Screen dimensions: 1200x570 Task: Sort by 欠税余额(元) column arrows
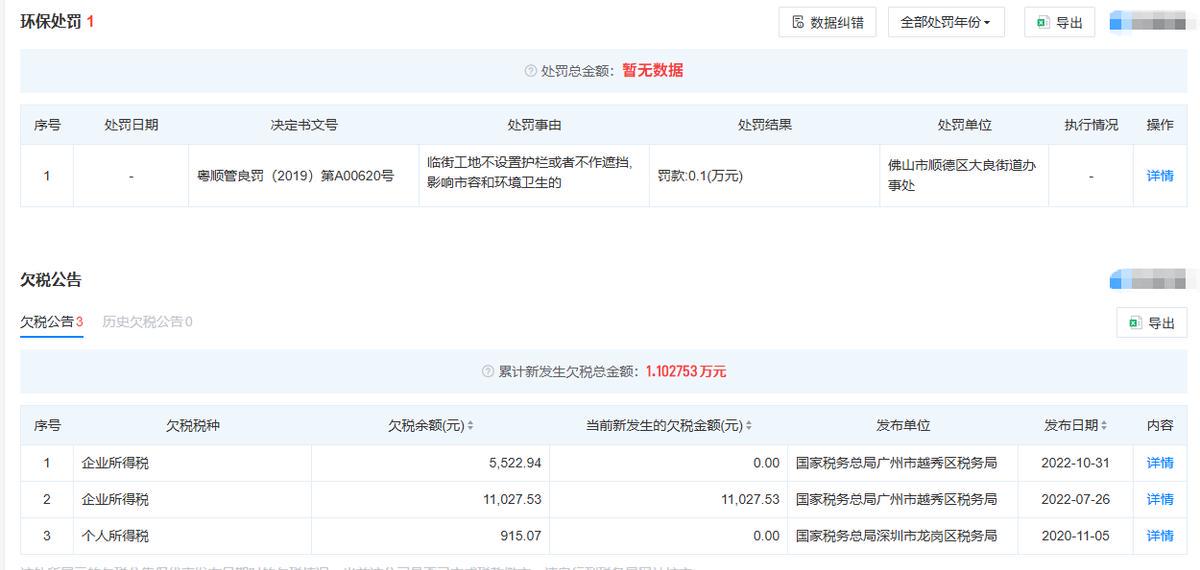pos(470,426)
